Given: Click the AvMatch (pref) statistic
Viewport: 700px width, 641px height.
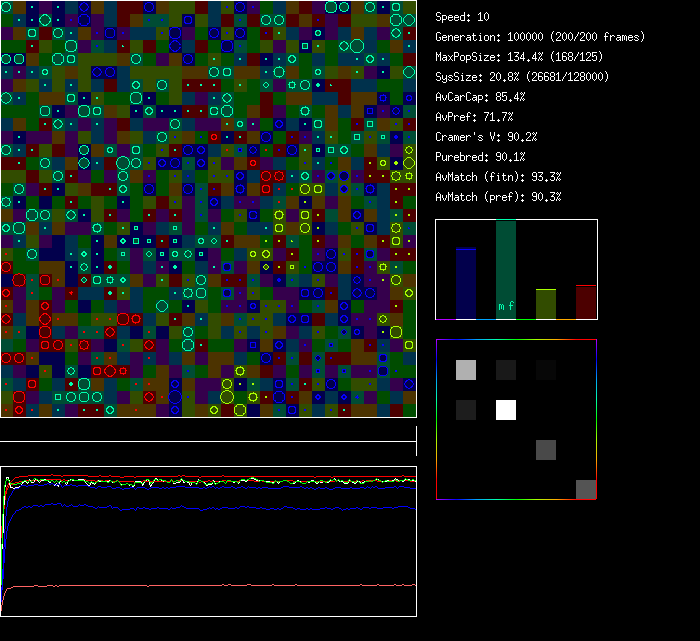Looking at the screenshot, I should point(498,197).
